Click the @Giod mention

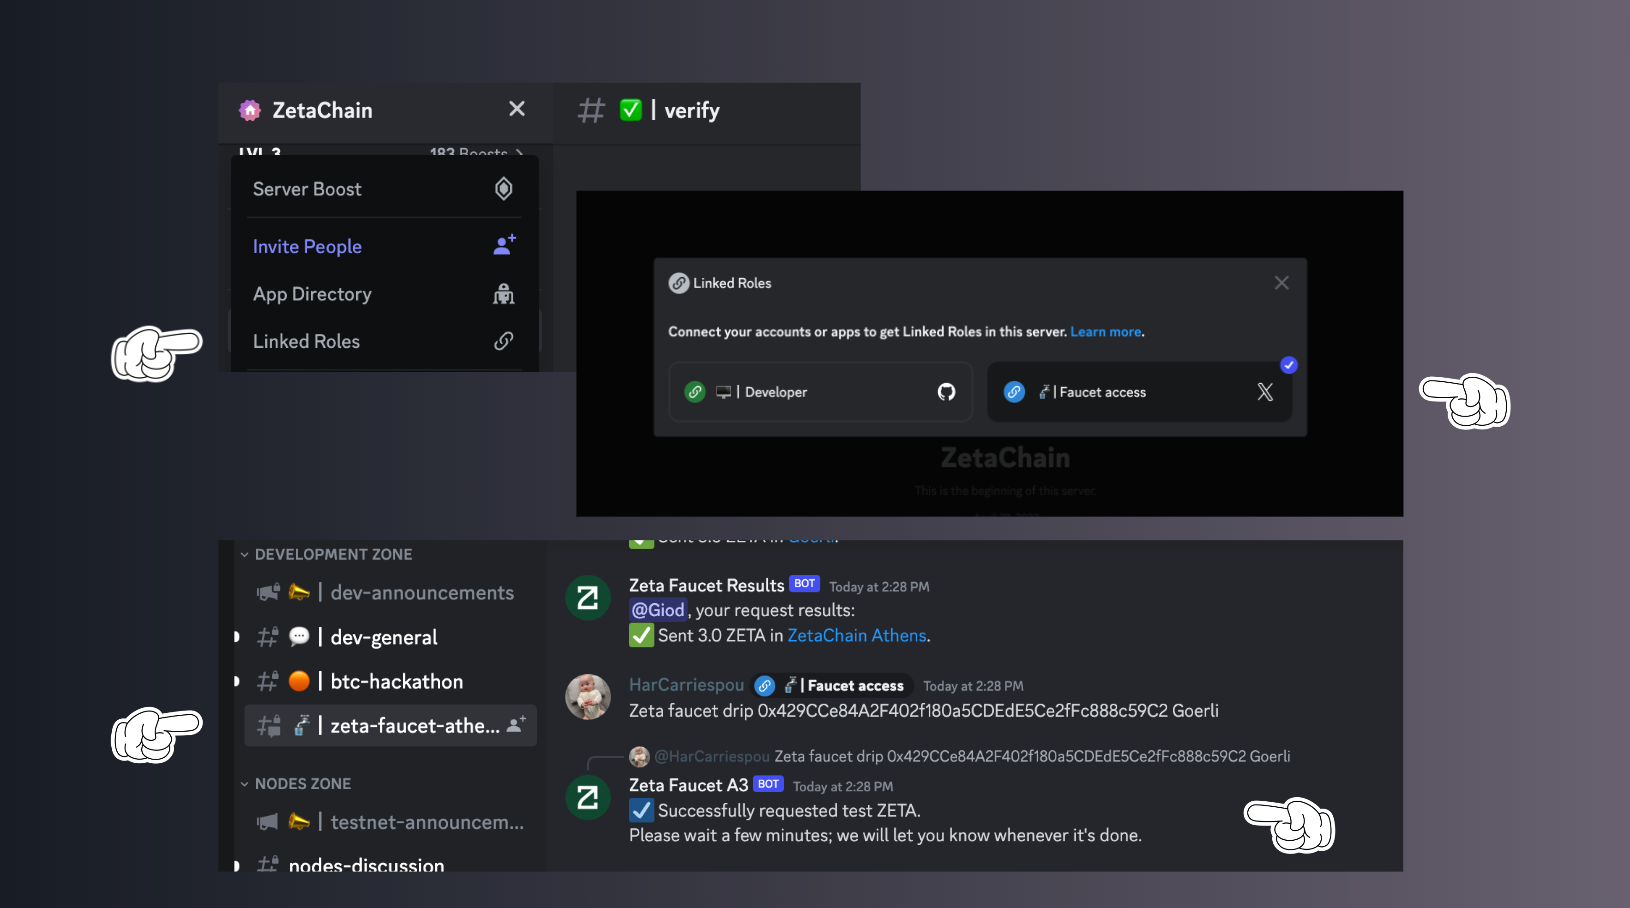point(658,610)
